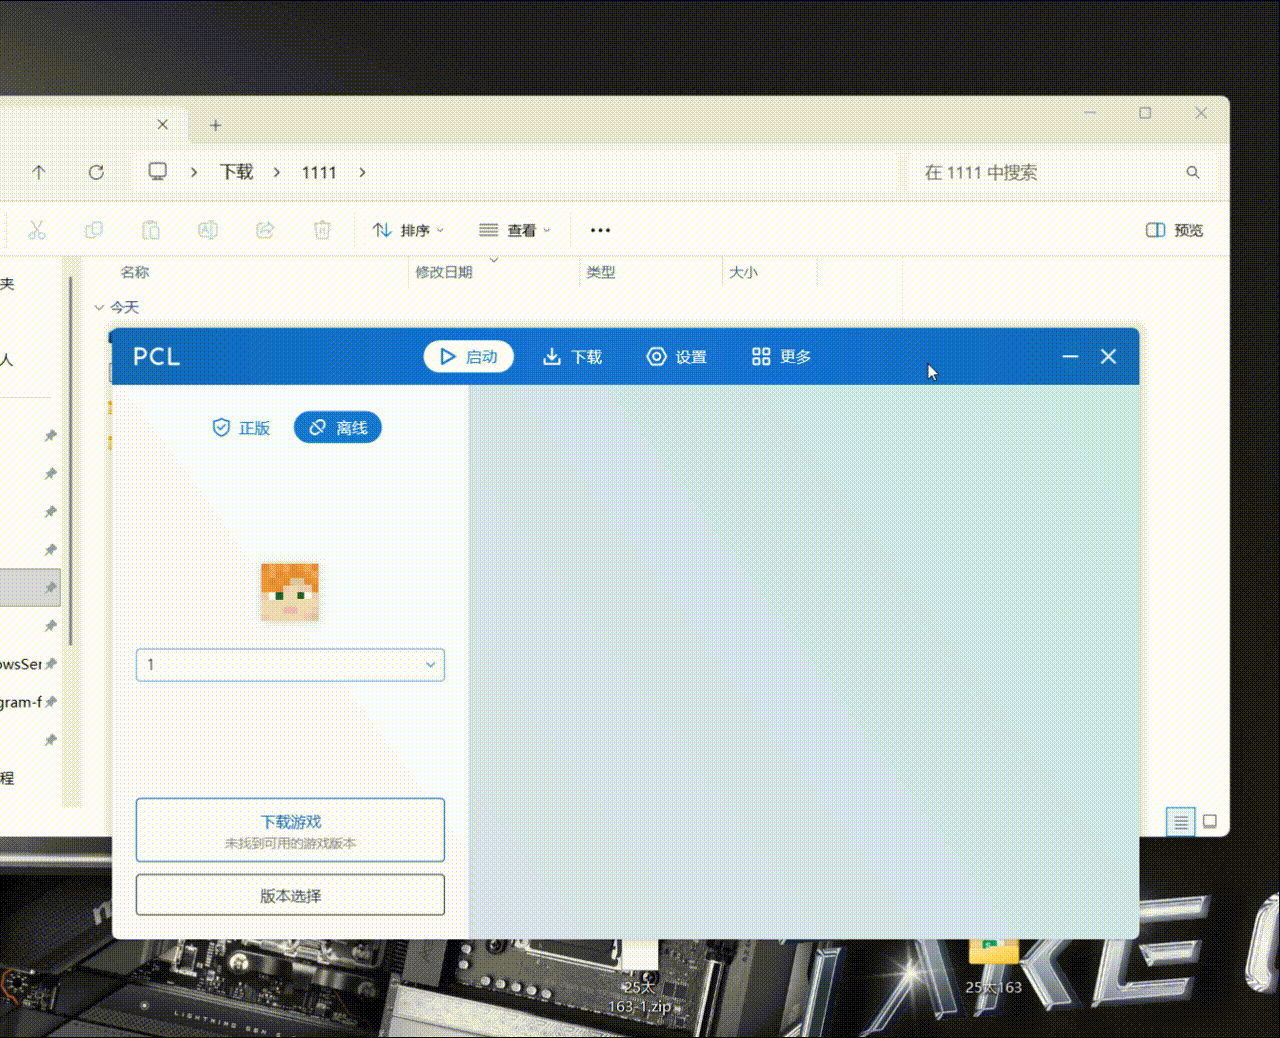Click the up-directory arrow in Explorer
The height and width of the screenshot is (1038, 1280).
[39, 172]
